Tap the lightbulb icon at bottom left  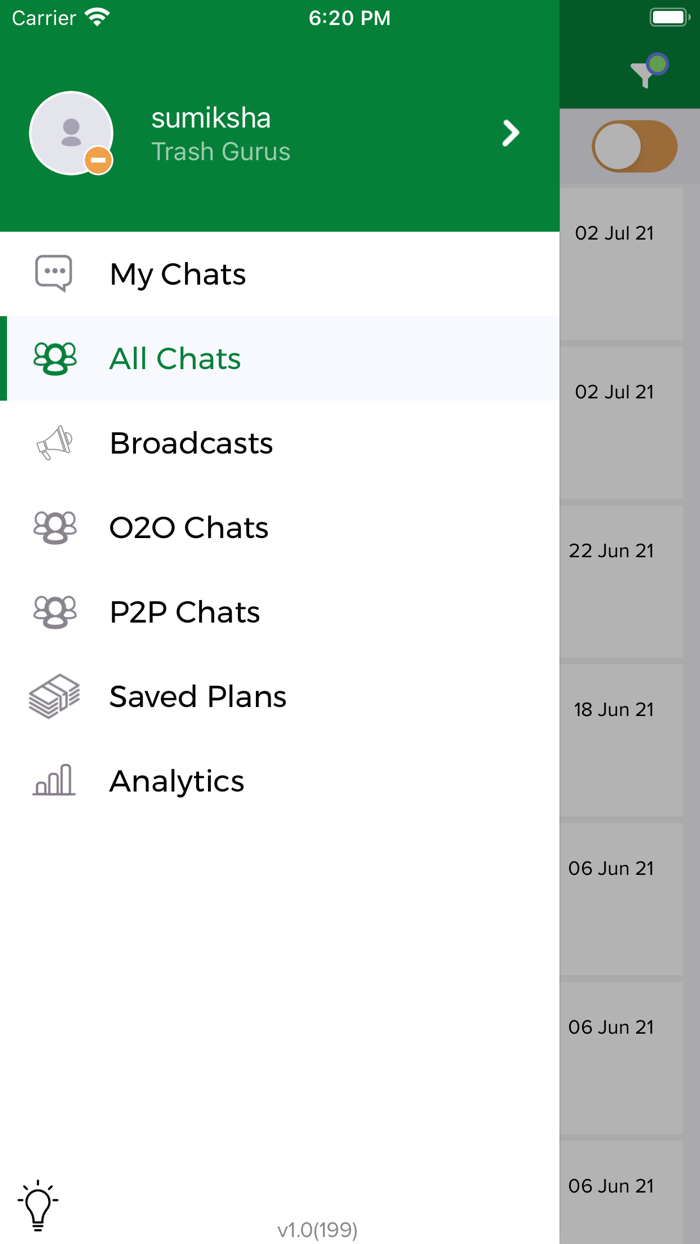39,1206
